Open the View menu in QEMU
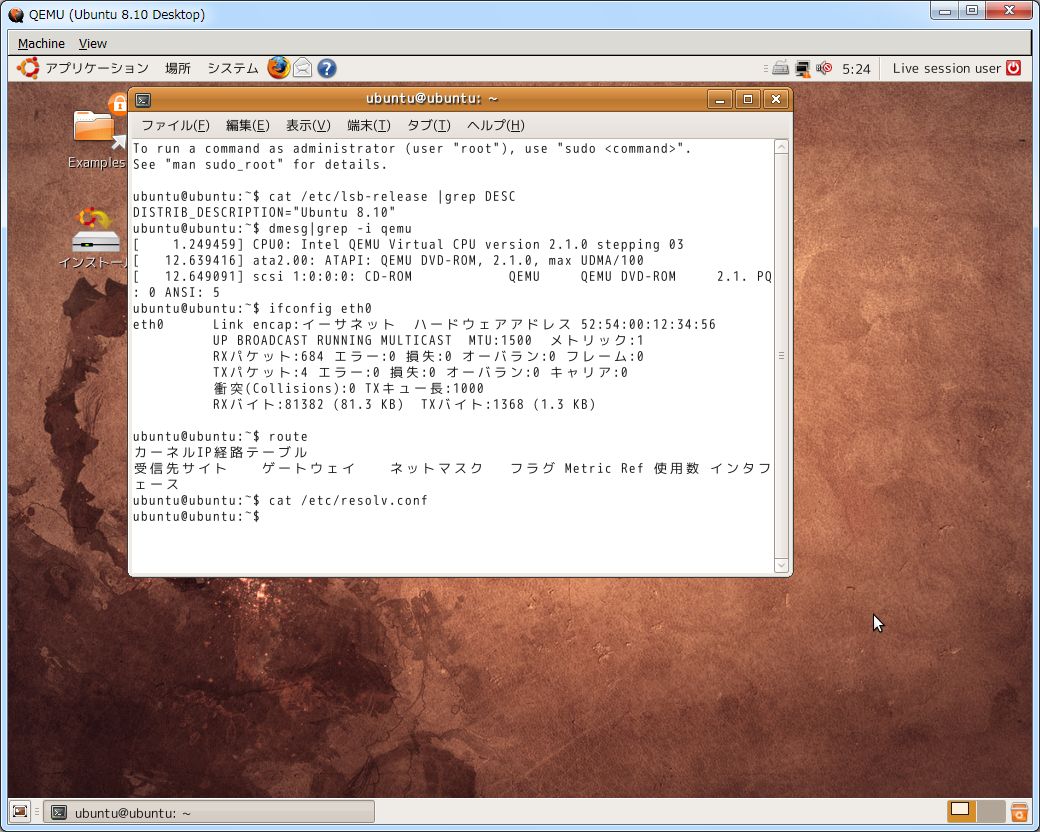Image resolution: width=1040 pixels, height=832 pixels. [93, 44]
